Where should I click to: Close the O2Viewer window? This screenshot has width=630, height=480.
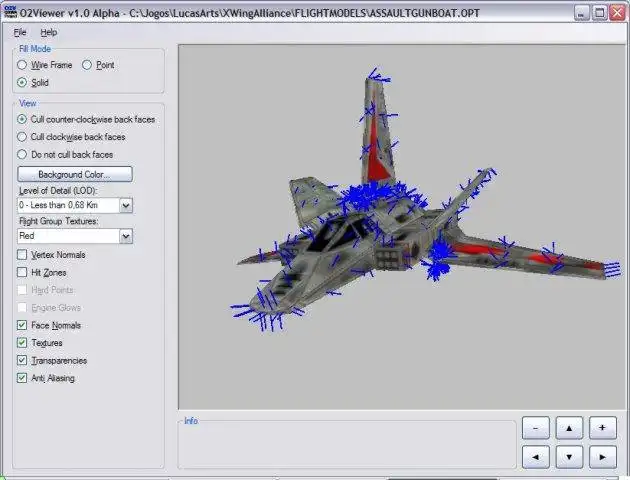click(x=618, y=13)
